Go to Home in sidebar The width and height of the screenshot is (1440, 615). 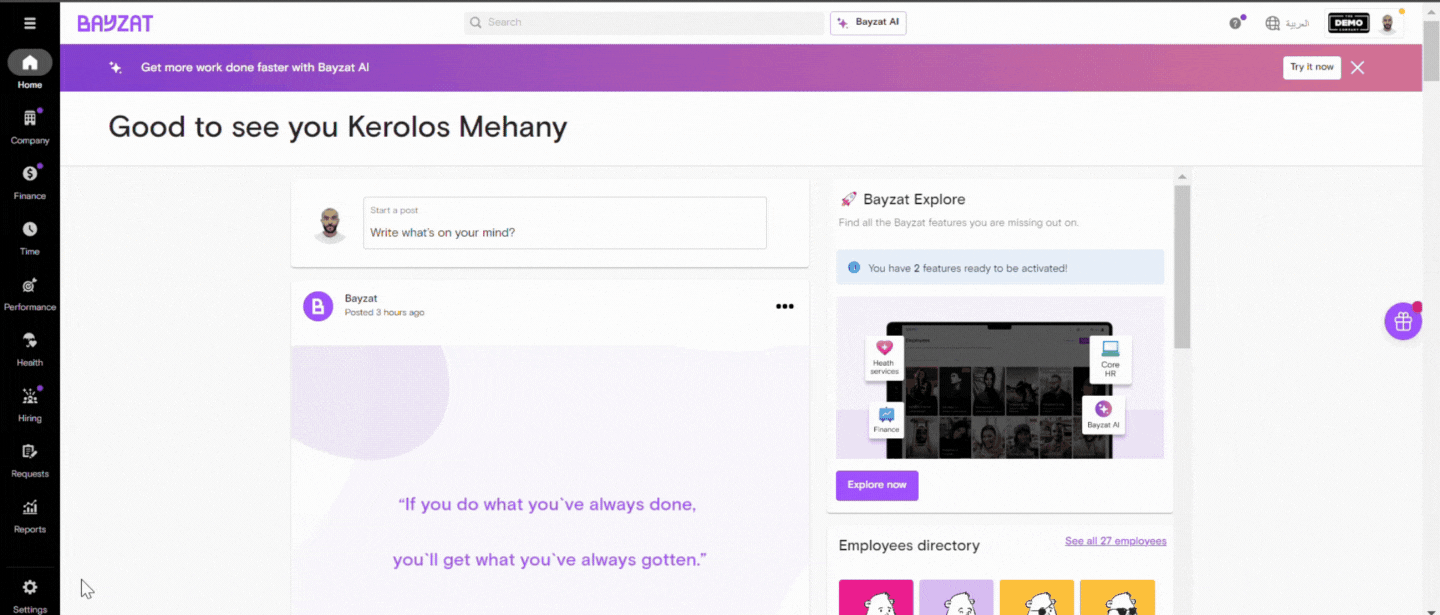30,70
